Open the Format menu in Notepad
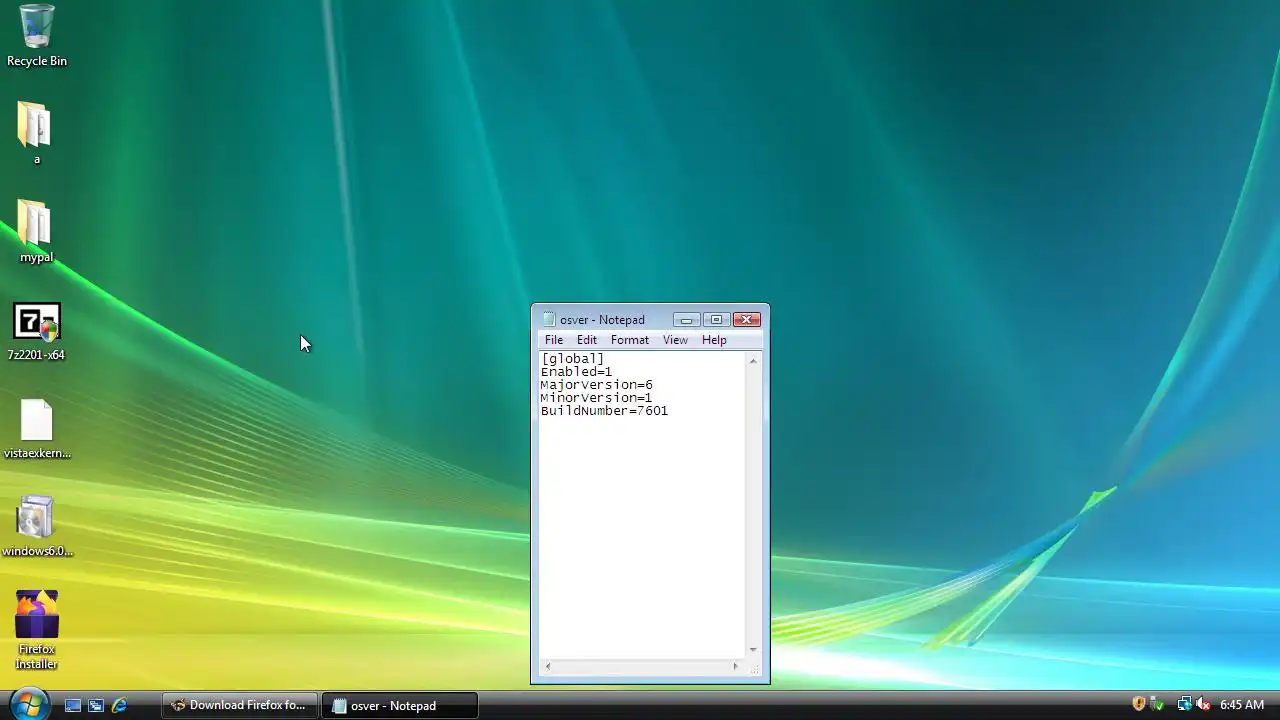 tap(630, 340)
